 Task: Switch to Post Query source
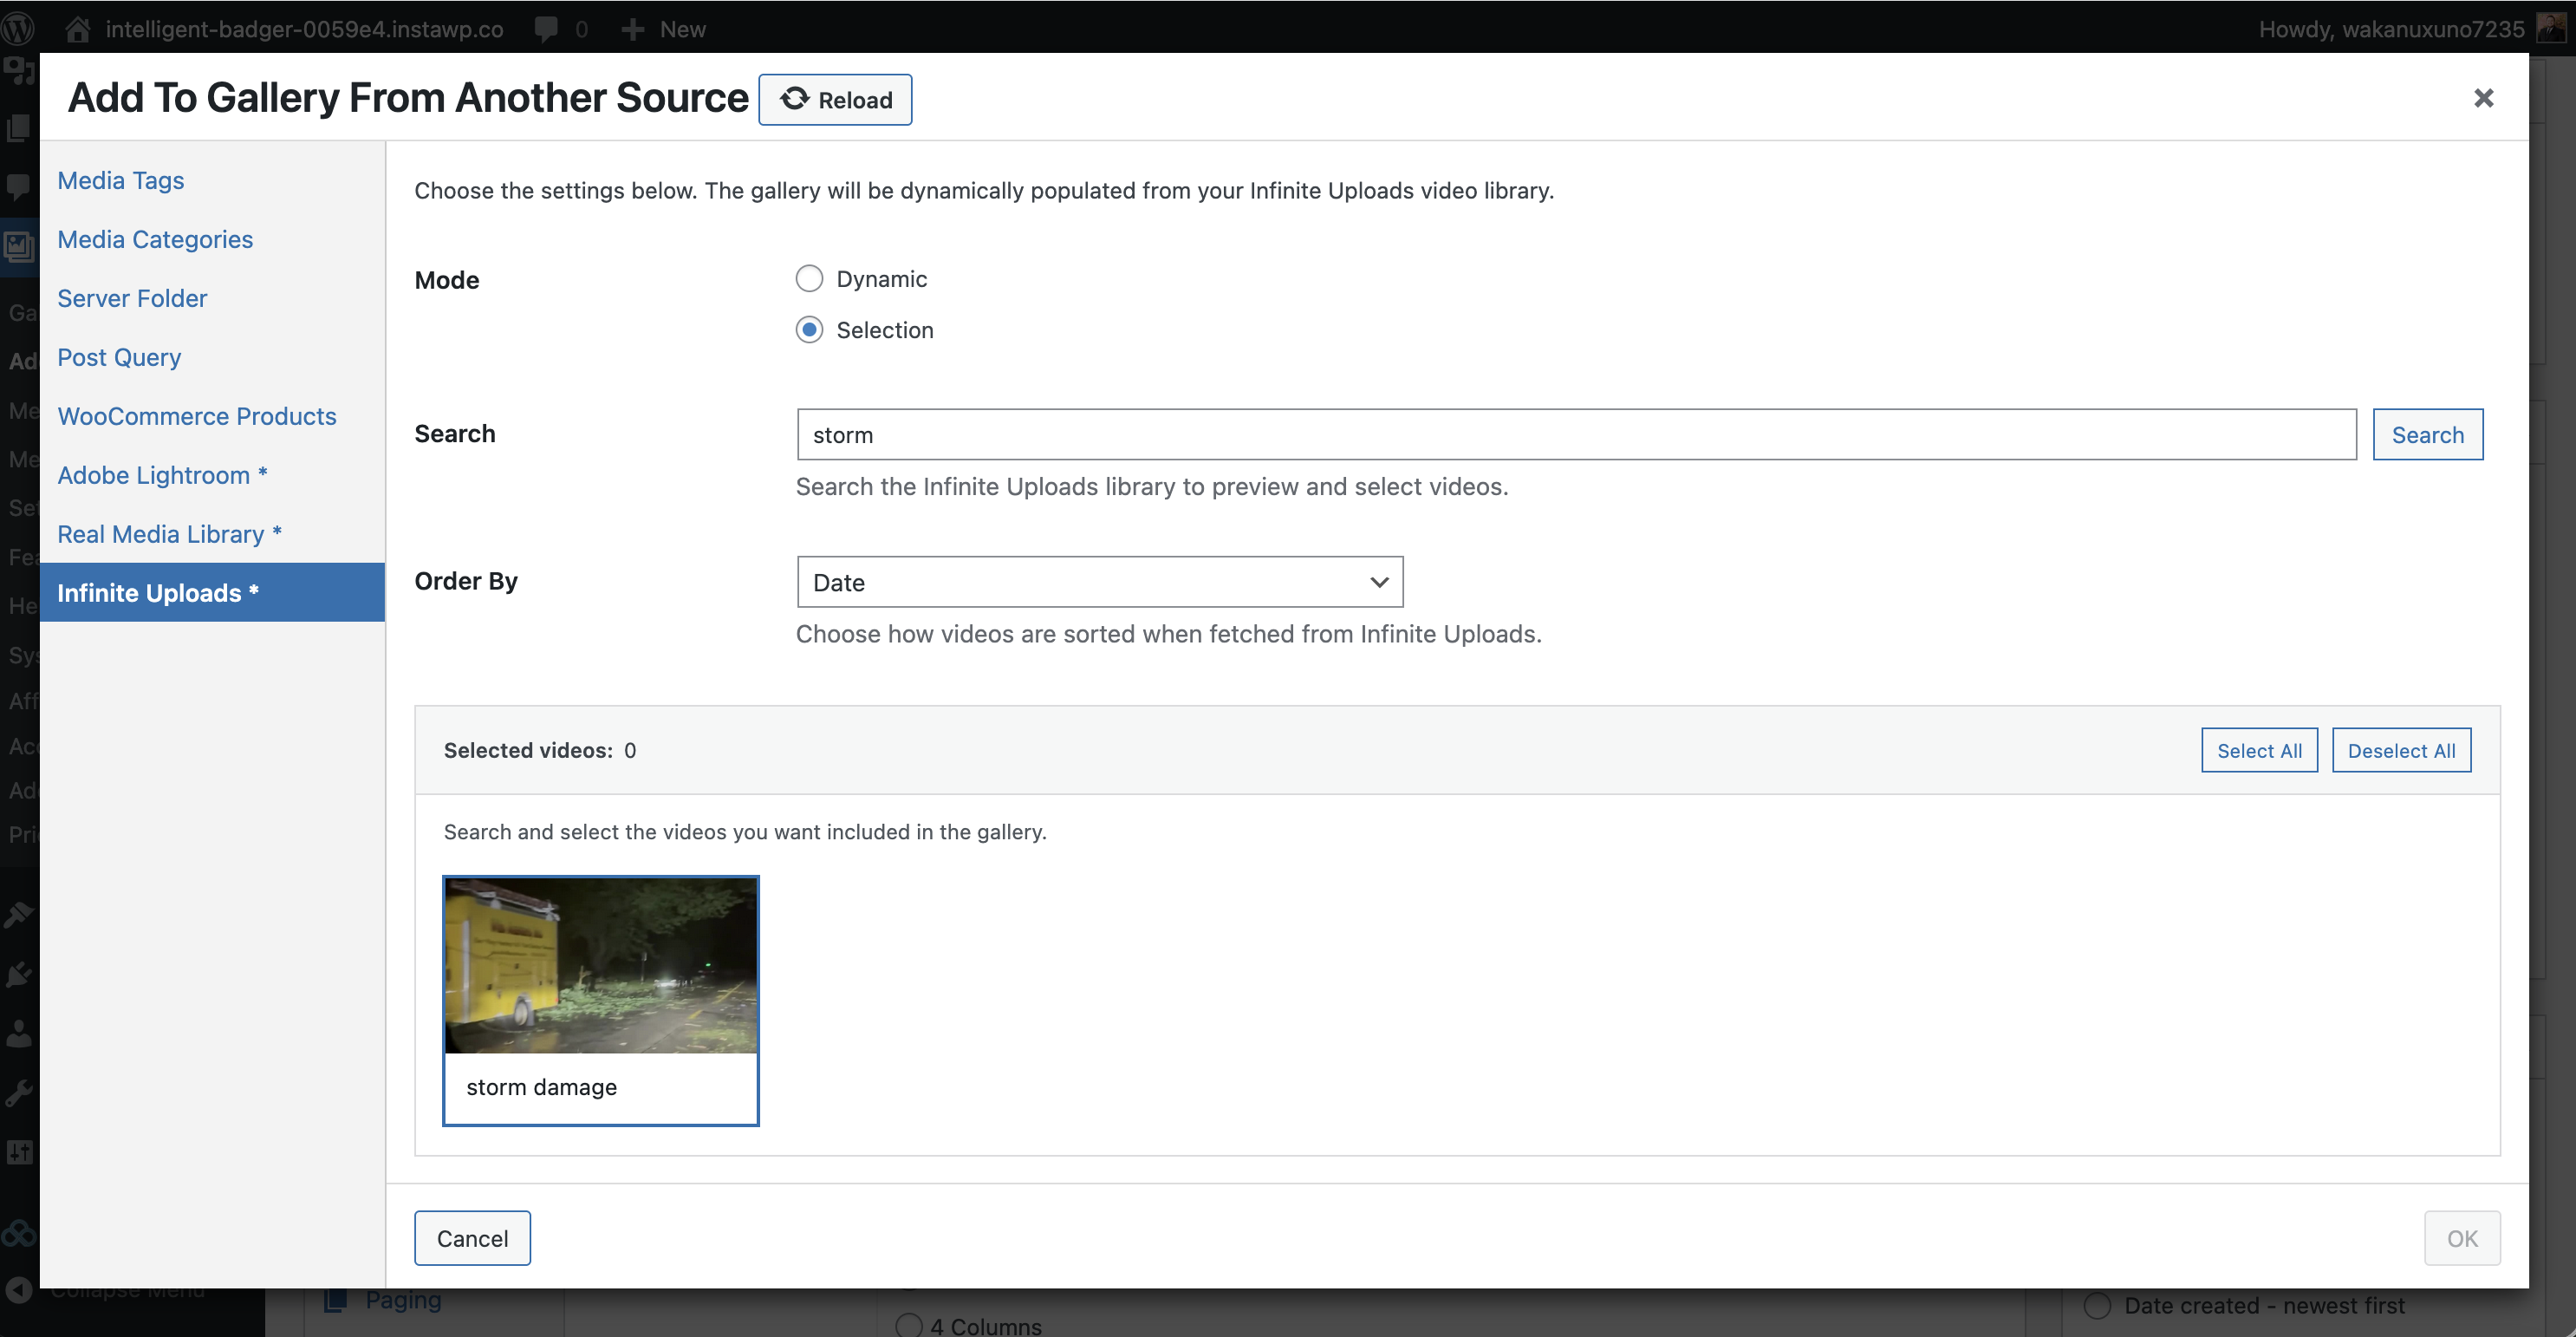click(119, 357)
